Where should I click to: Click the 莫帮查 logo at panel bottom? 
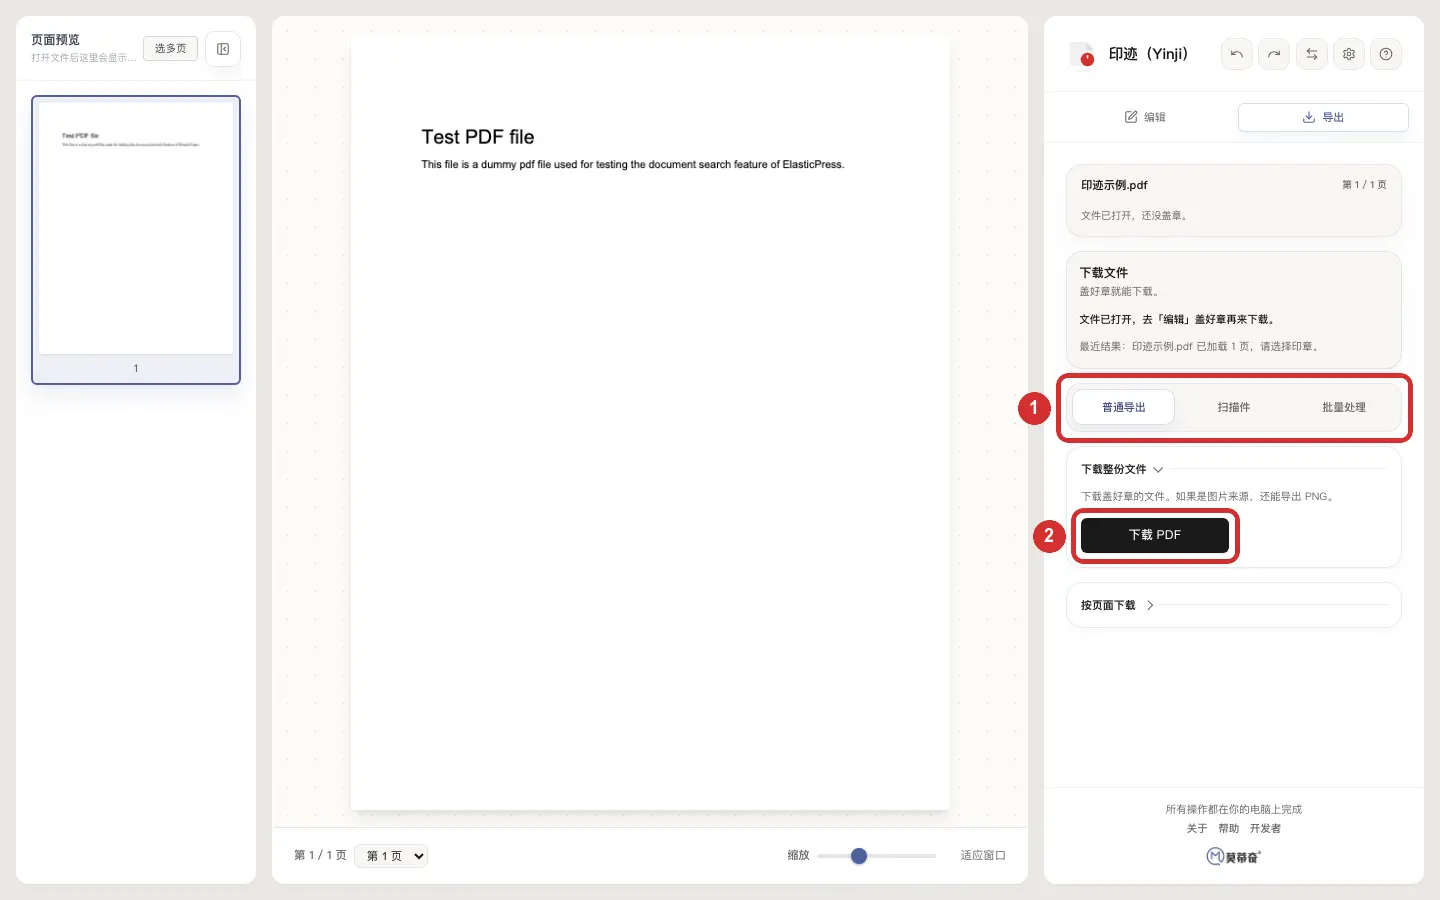point(1234,856)
